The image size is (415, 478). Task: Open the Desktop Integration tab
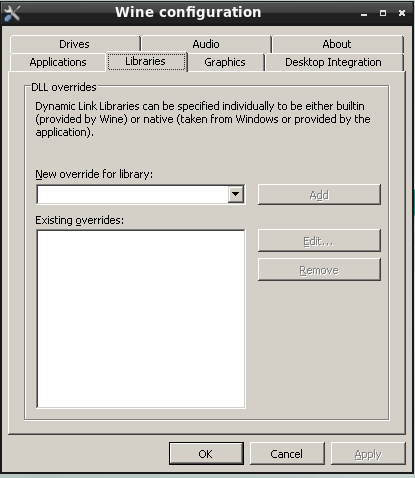334,62
